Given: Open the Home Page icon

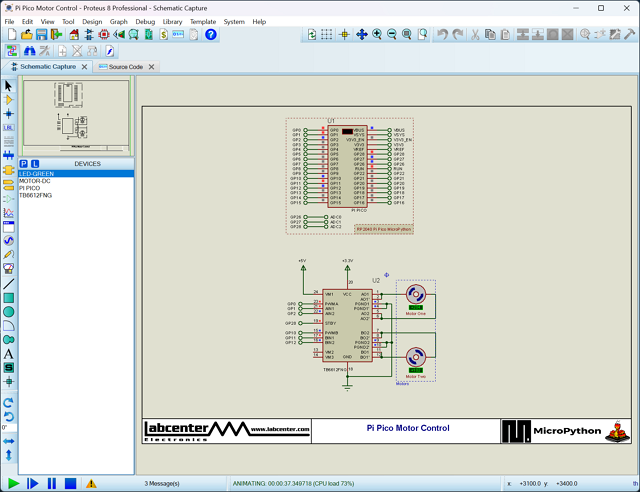Looking at the screenshot, I should (74, 34).
